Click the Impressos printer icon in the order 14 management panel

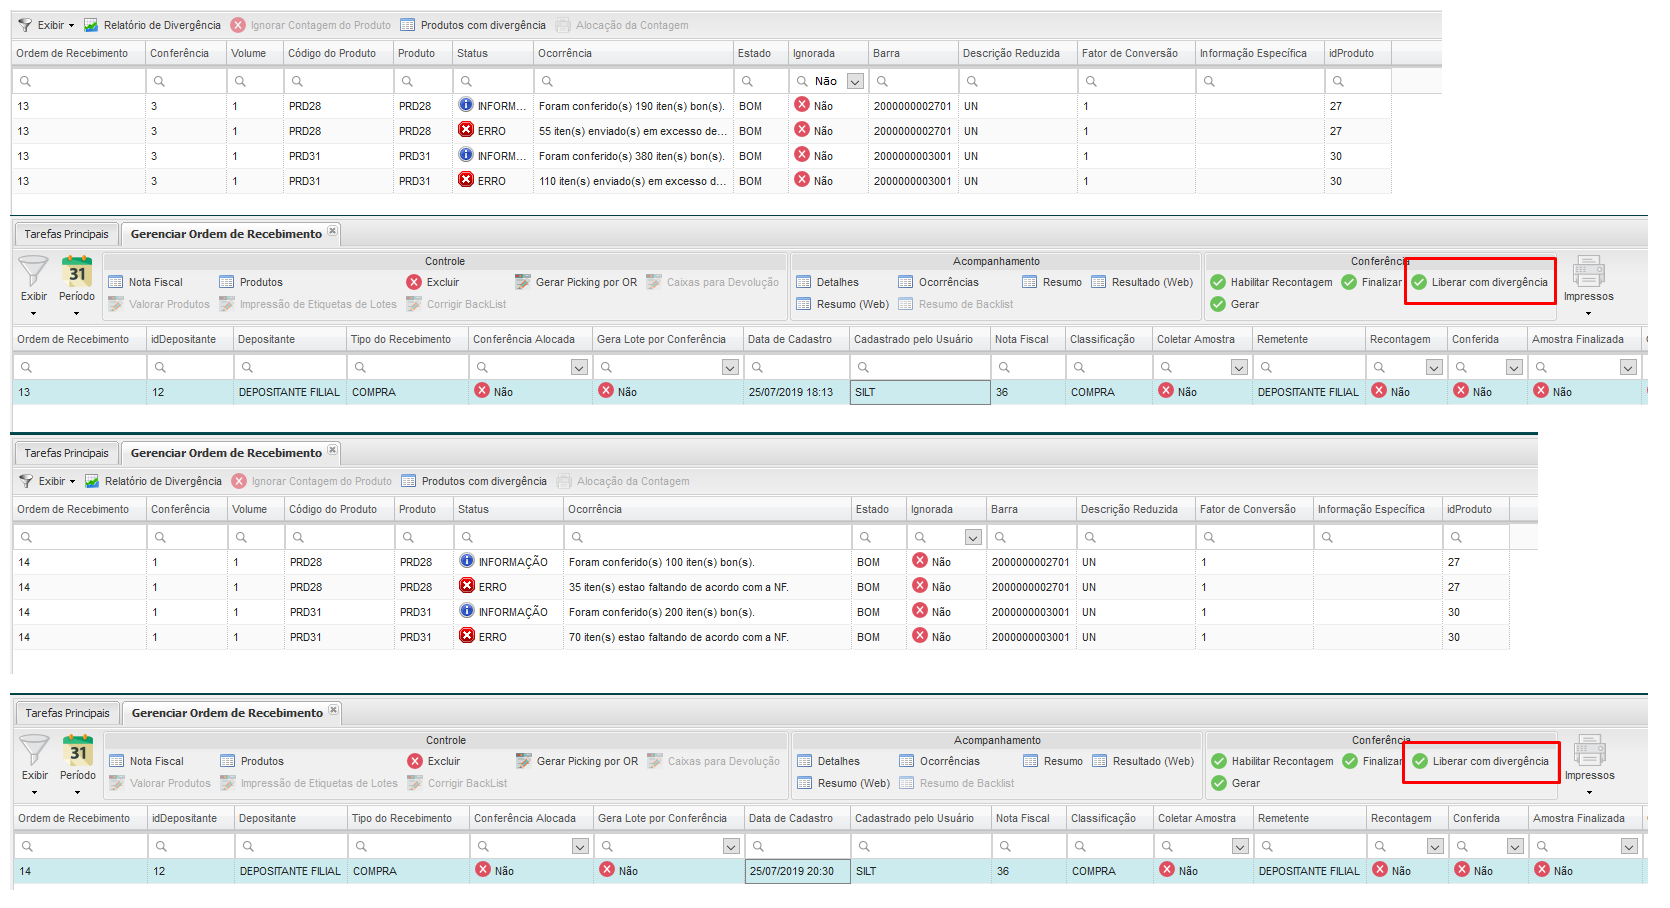(1589, 751)
